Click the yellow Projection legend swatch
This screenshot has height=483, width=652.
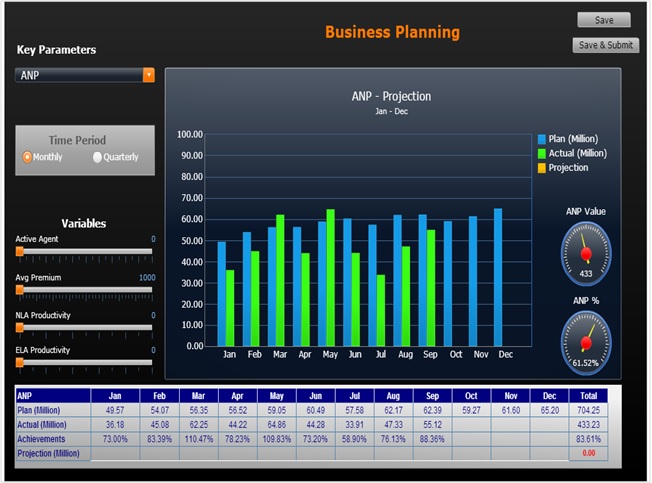tap(542, 168)
